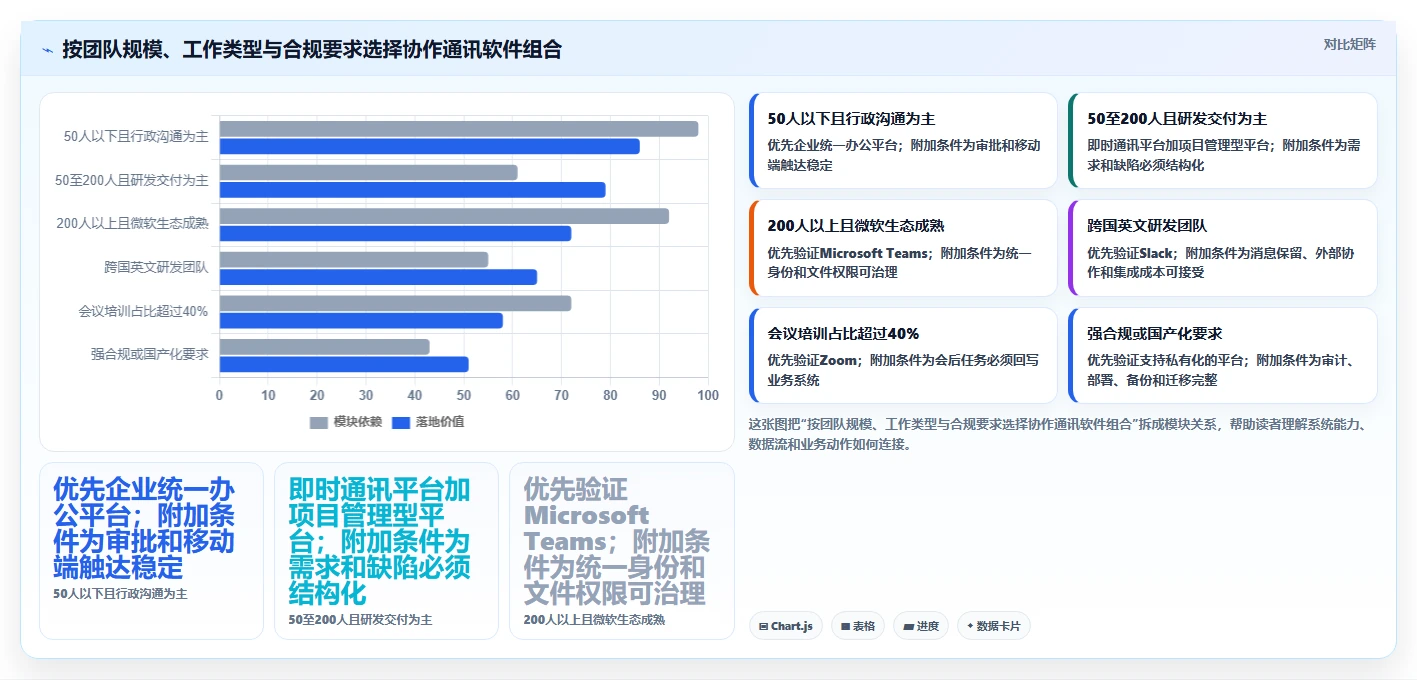The image size is (1417, 680).
Task: Click the y-axis label 跨国英文研发团队
Action: point(156,267)
